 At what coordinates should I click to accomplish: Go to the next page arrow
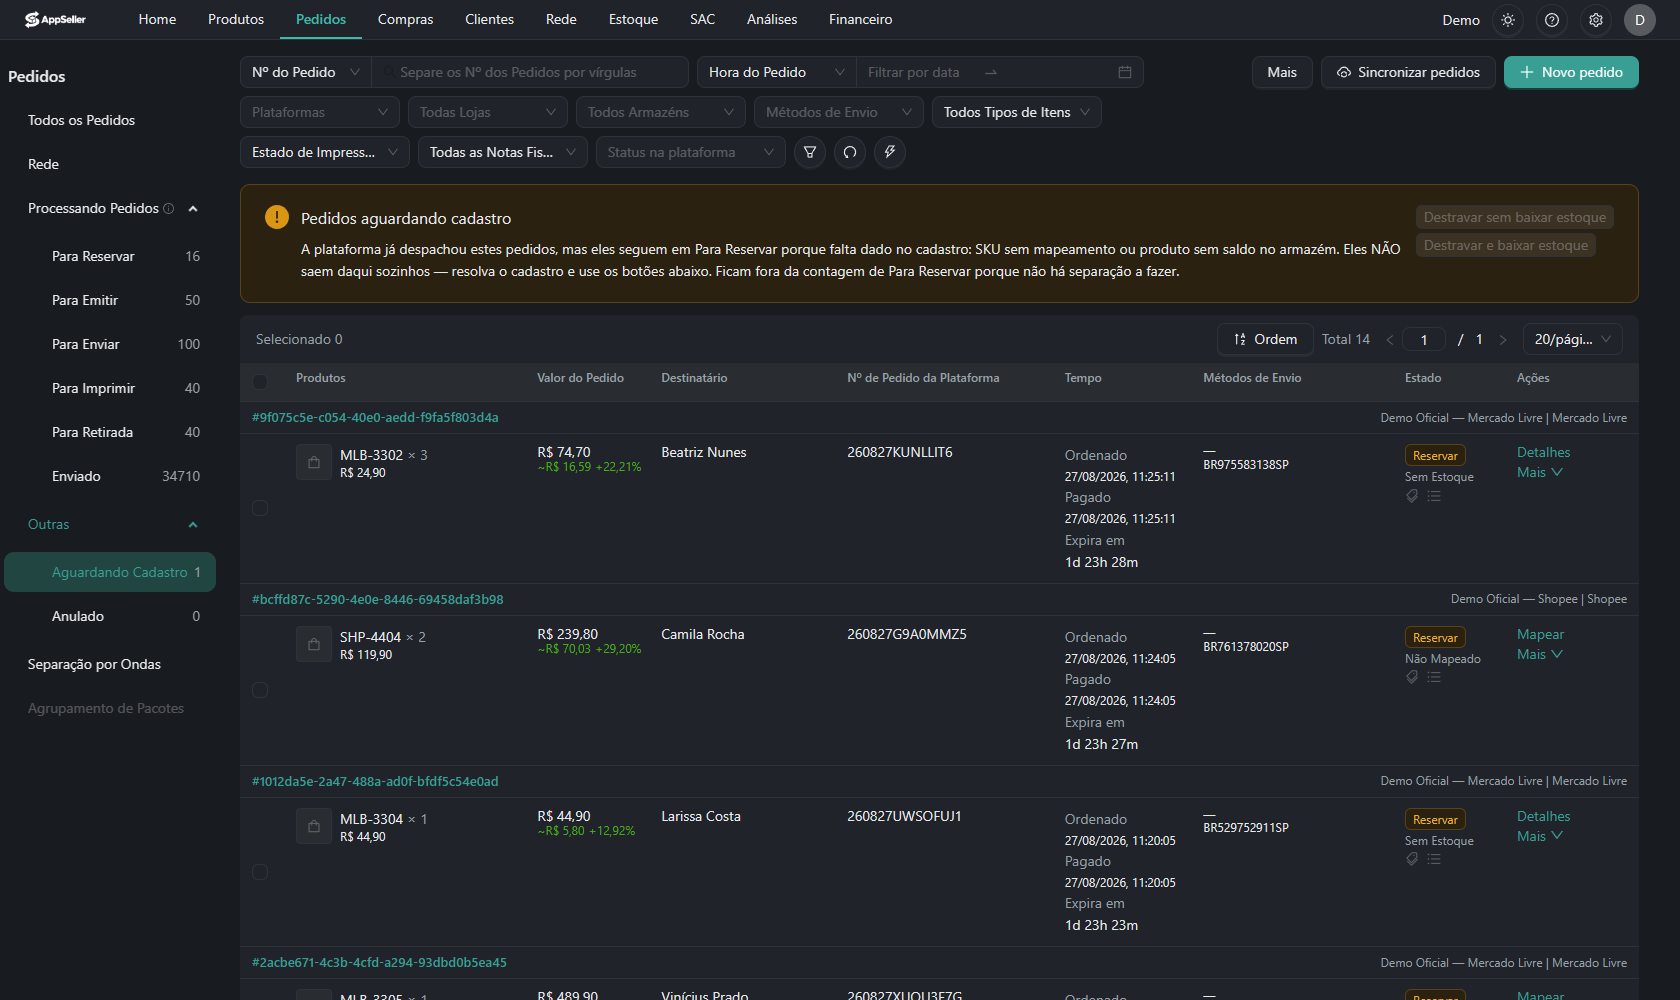coord(1503,340)
